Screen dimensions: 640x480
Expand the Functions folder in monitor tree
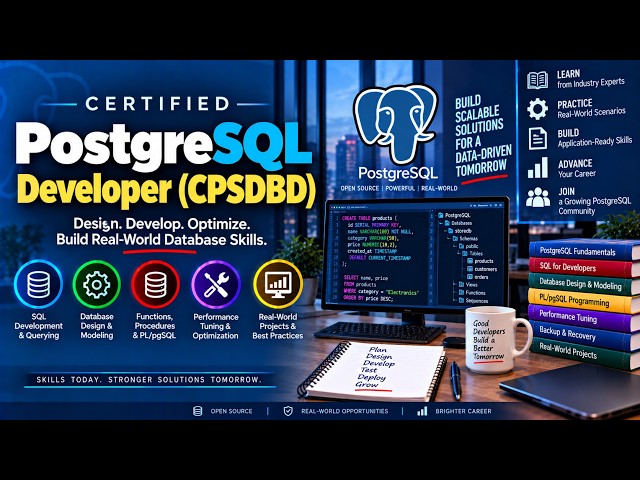click(455, 293)
